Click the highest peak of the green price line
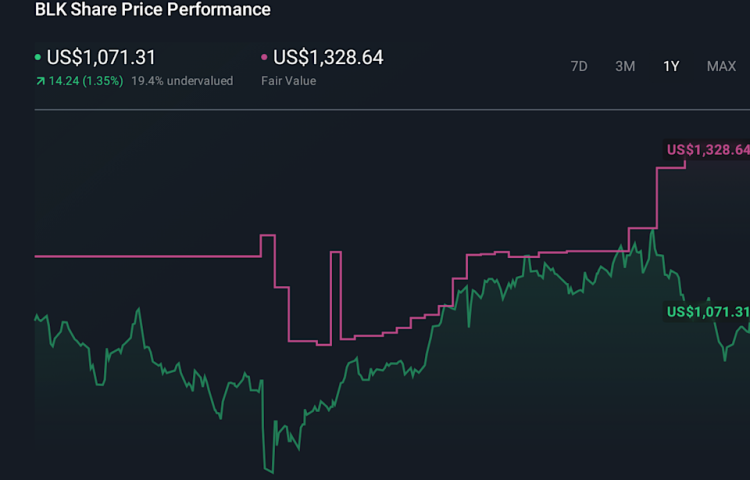 coord(652,231)
